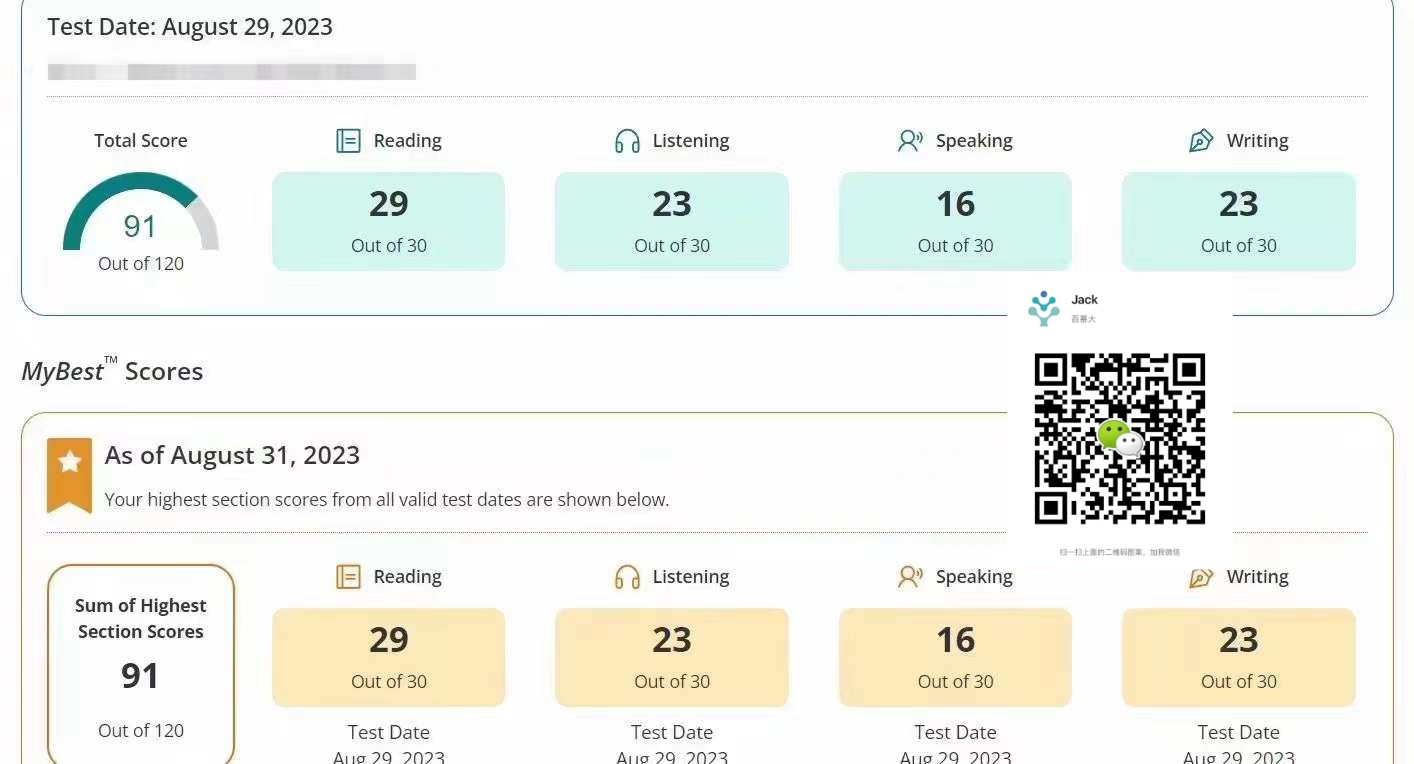
Task: Click the Jack profile avatar icon
Action: [x=1044, y=308]
